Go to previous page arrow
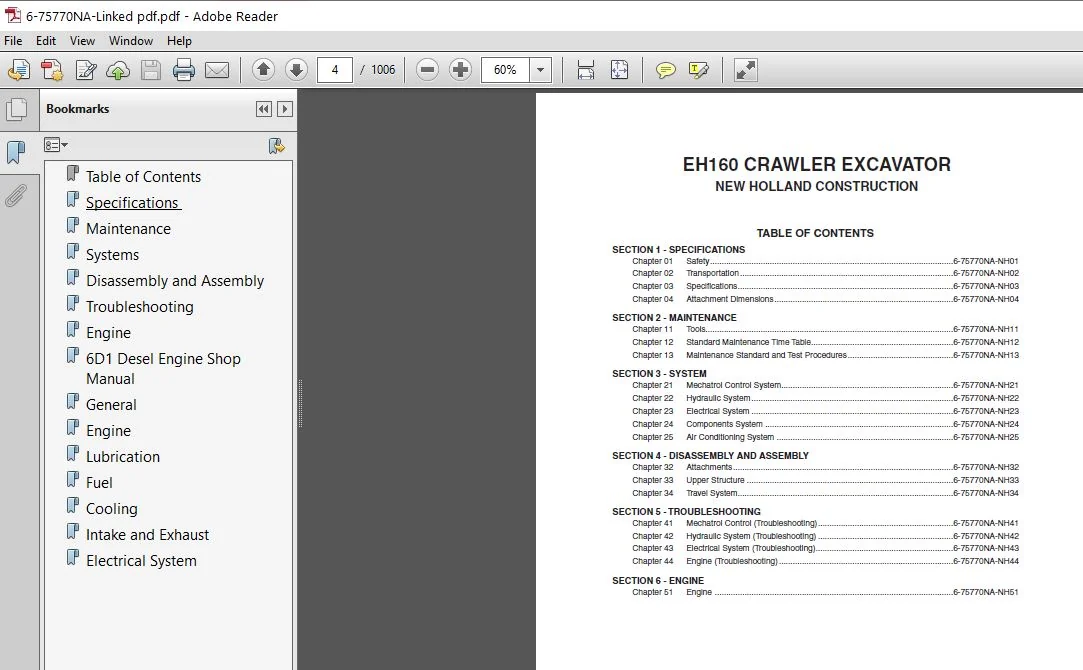This screenshot has height=670, width=1083. (x=263, y=70)
